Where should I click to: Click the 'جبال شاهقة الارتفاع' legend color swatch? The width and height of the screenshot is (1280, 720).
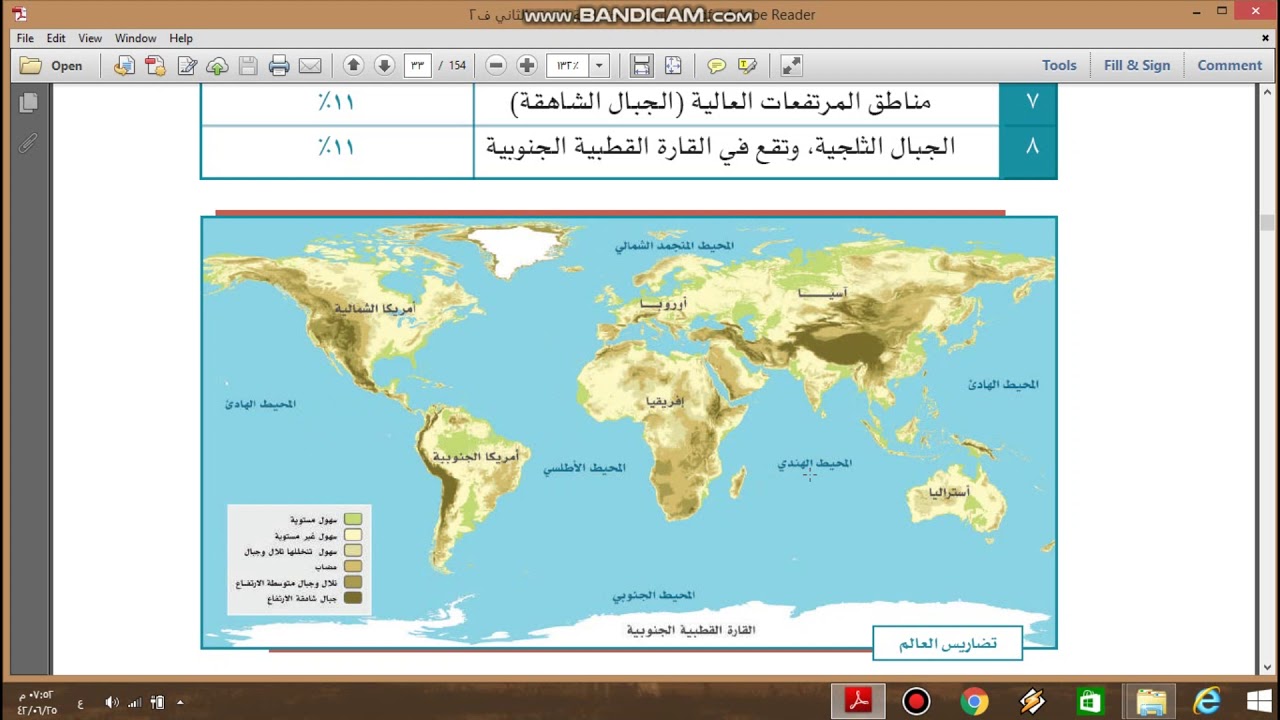353,598
